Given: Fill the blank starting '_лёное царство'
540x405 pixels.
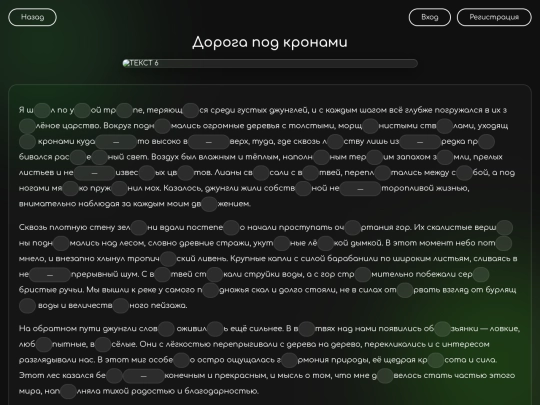Looking at the screenshot, I should click(x=27, y=126).
